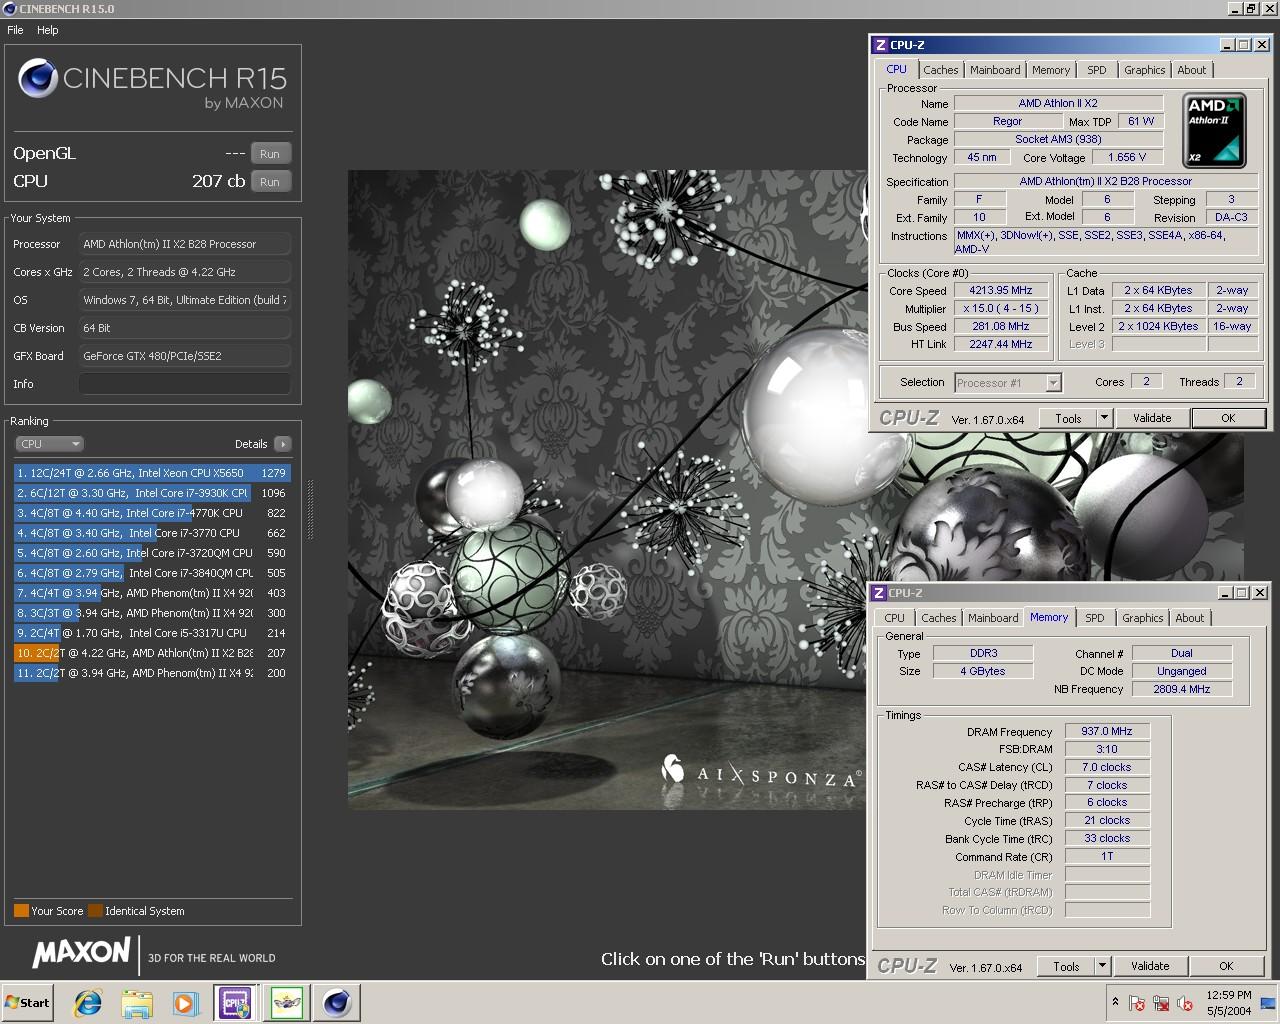
Task: Switch to About tab in top CPU-Z window
Action: pyautogui.click(x=1192, y=70)
